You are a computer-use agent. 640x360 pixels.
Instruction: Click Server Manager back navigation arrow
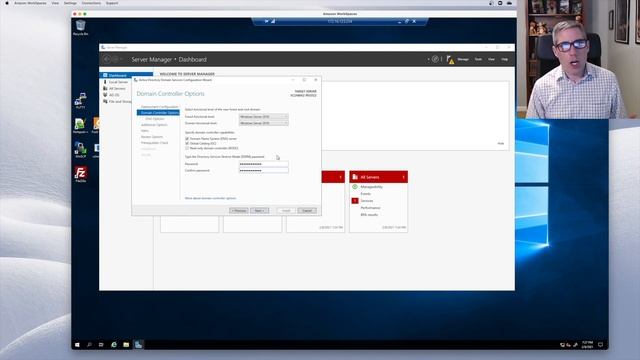107,59
